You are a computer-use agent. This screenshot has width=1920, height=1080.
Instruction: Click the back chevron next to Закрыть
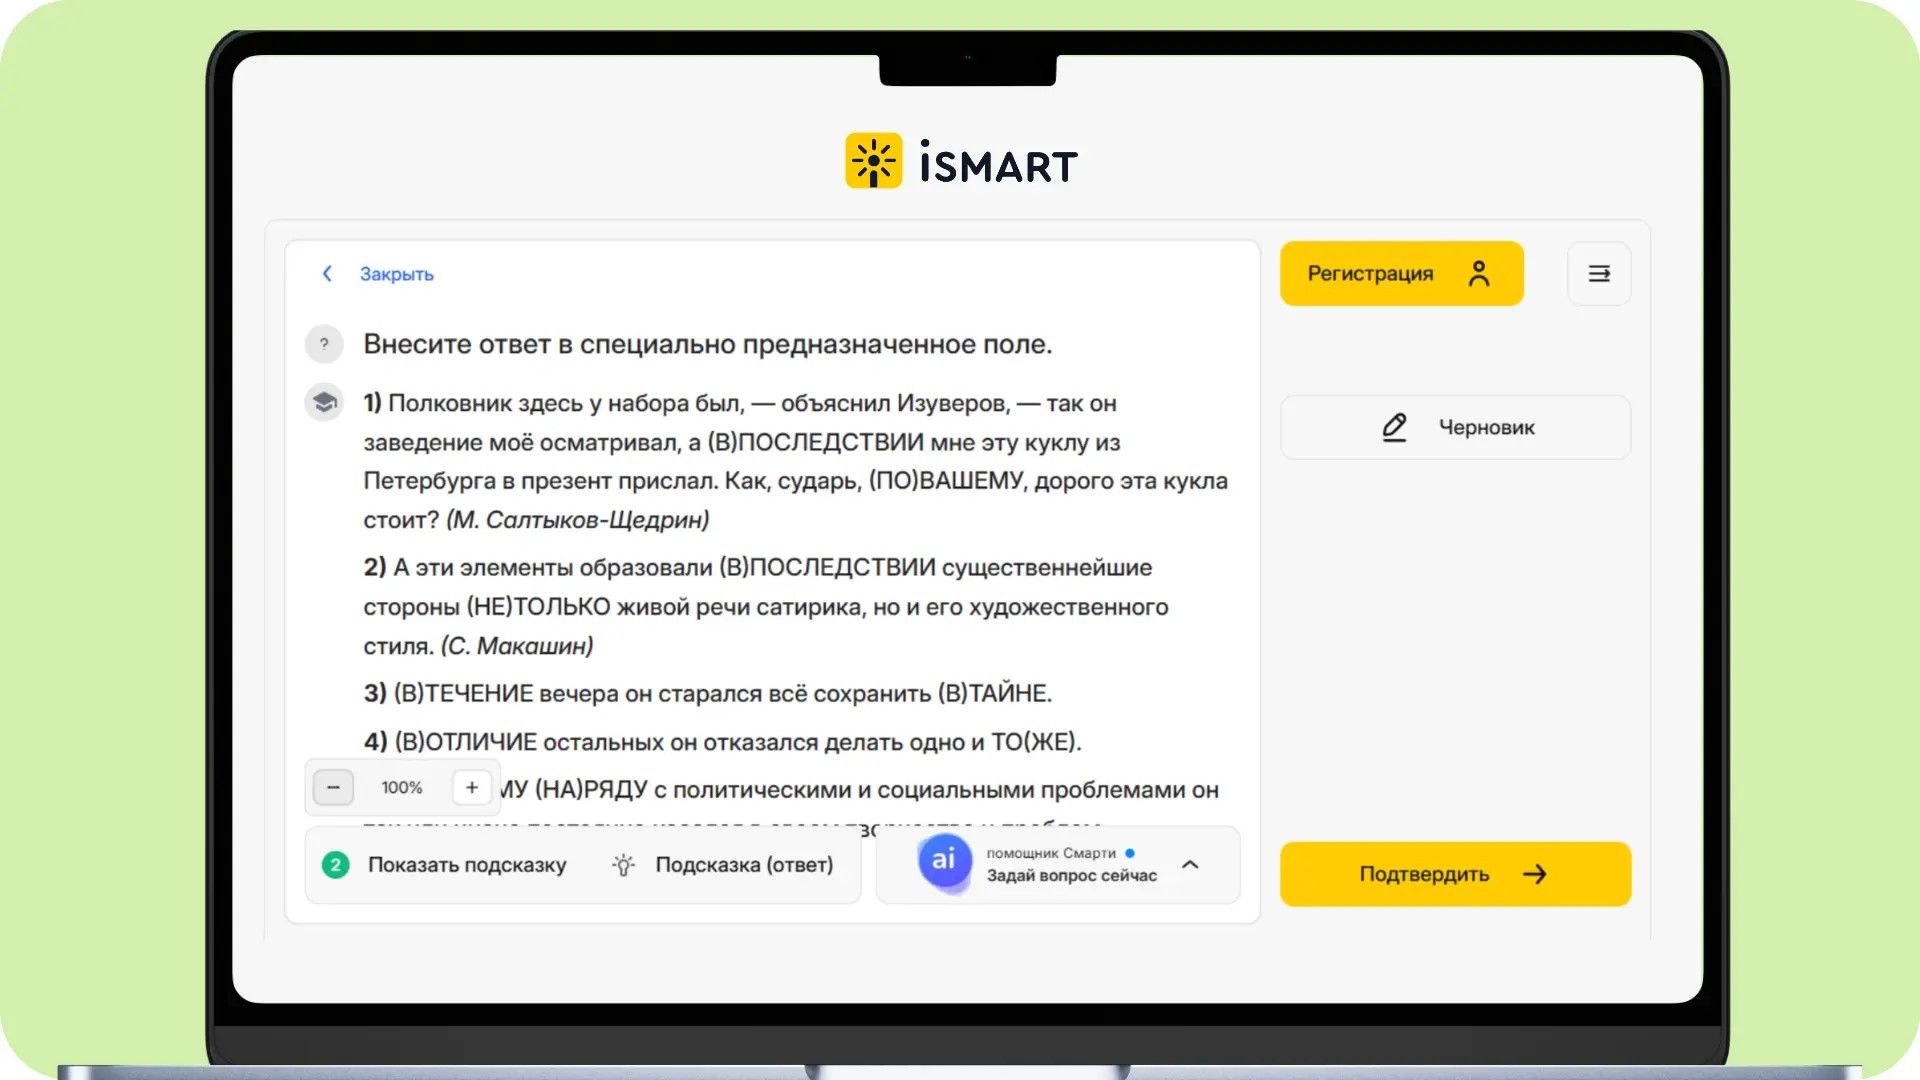pos(327,274)
